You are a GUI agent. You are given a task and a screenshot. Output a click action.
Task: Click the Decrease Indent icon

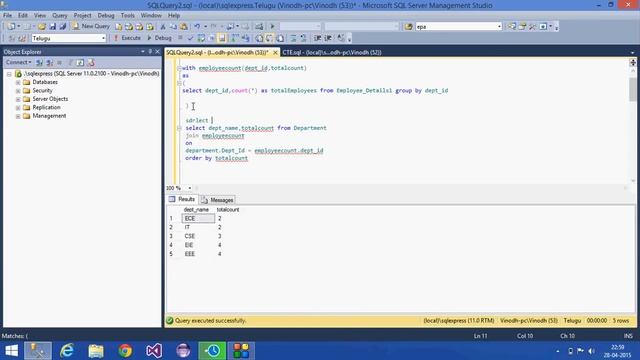tap(318, 38)
